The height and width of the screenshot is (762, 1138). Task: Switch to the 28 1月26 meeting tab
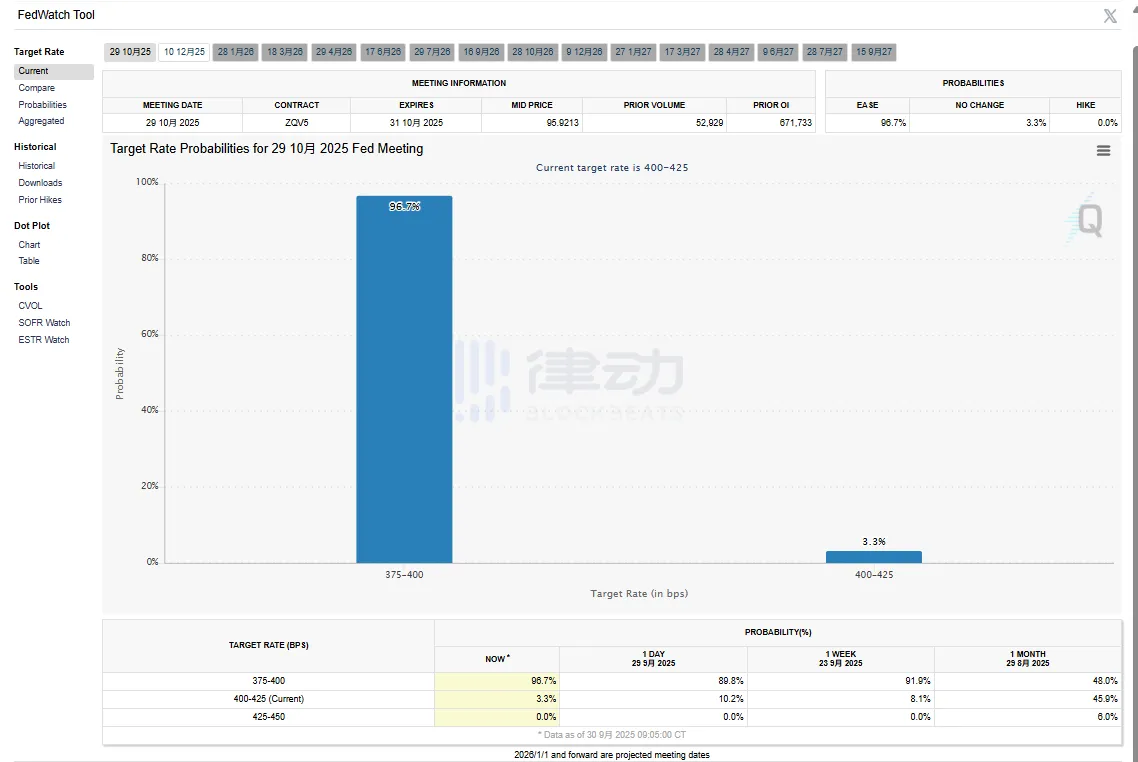235,51
